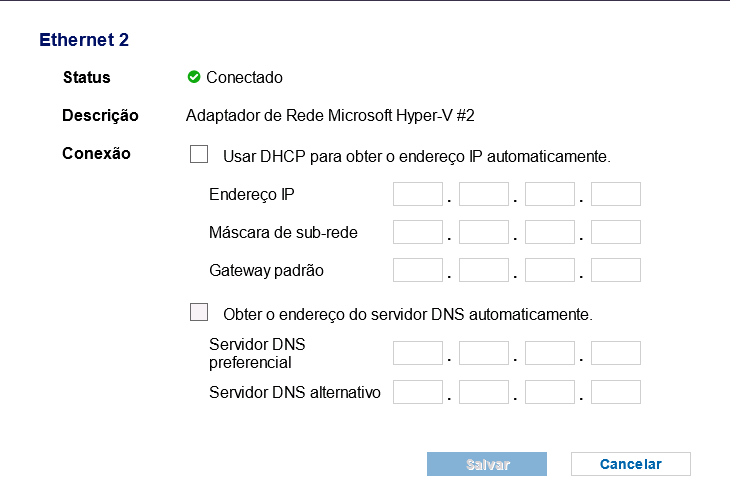
Task: Enable DHCP automatic IP address checkbox
Action: coord(199,154)
